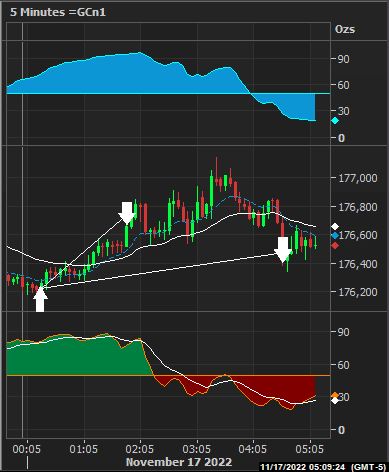Click the 'Ozs' unit label
The height and width of the screenshot is (472, 389).
pyautogui.click(x=345, y=29)
